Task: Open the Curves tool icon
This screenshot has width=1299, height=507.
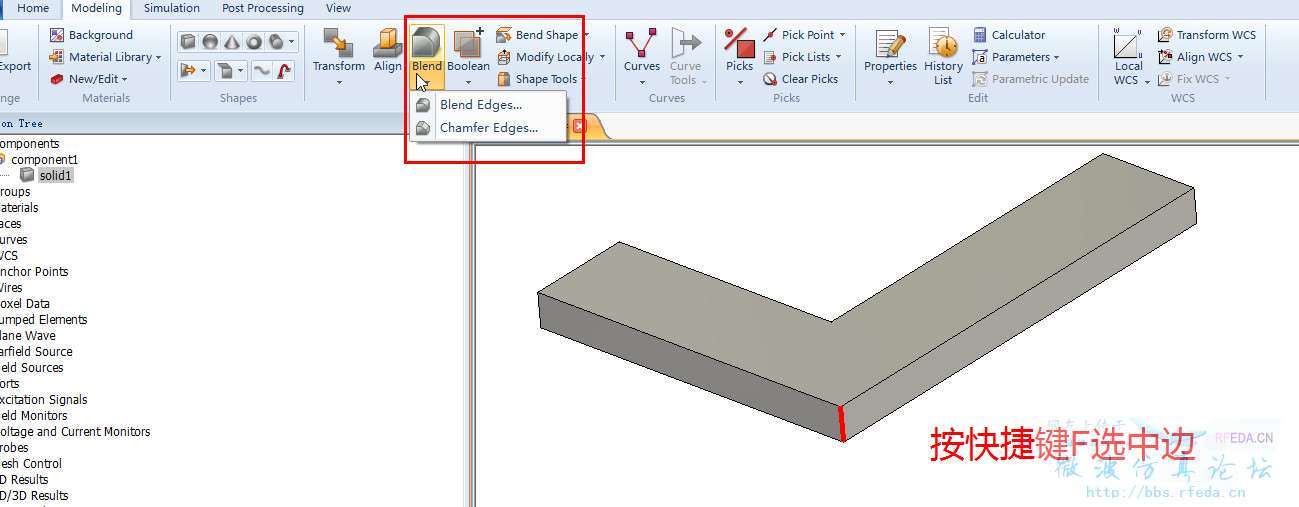Action: pos(641,44)
